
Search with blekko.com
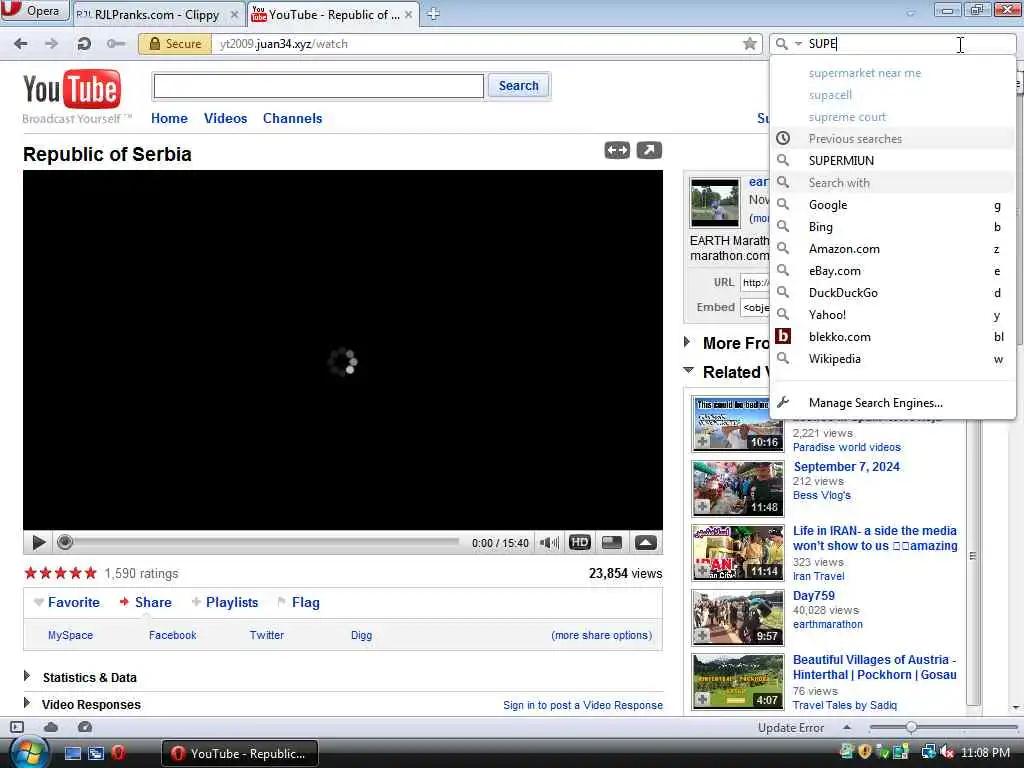tap(893, 337)
